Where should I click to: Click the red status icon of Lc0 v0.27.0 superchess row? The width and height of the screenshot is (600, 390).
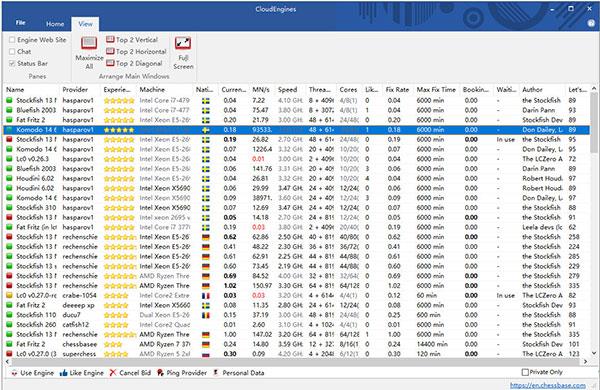click(x=10, y=354)
